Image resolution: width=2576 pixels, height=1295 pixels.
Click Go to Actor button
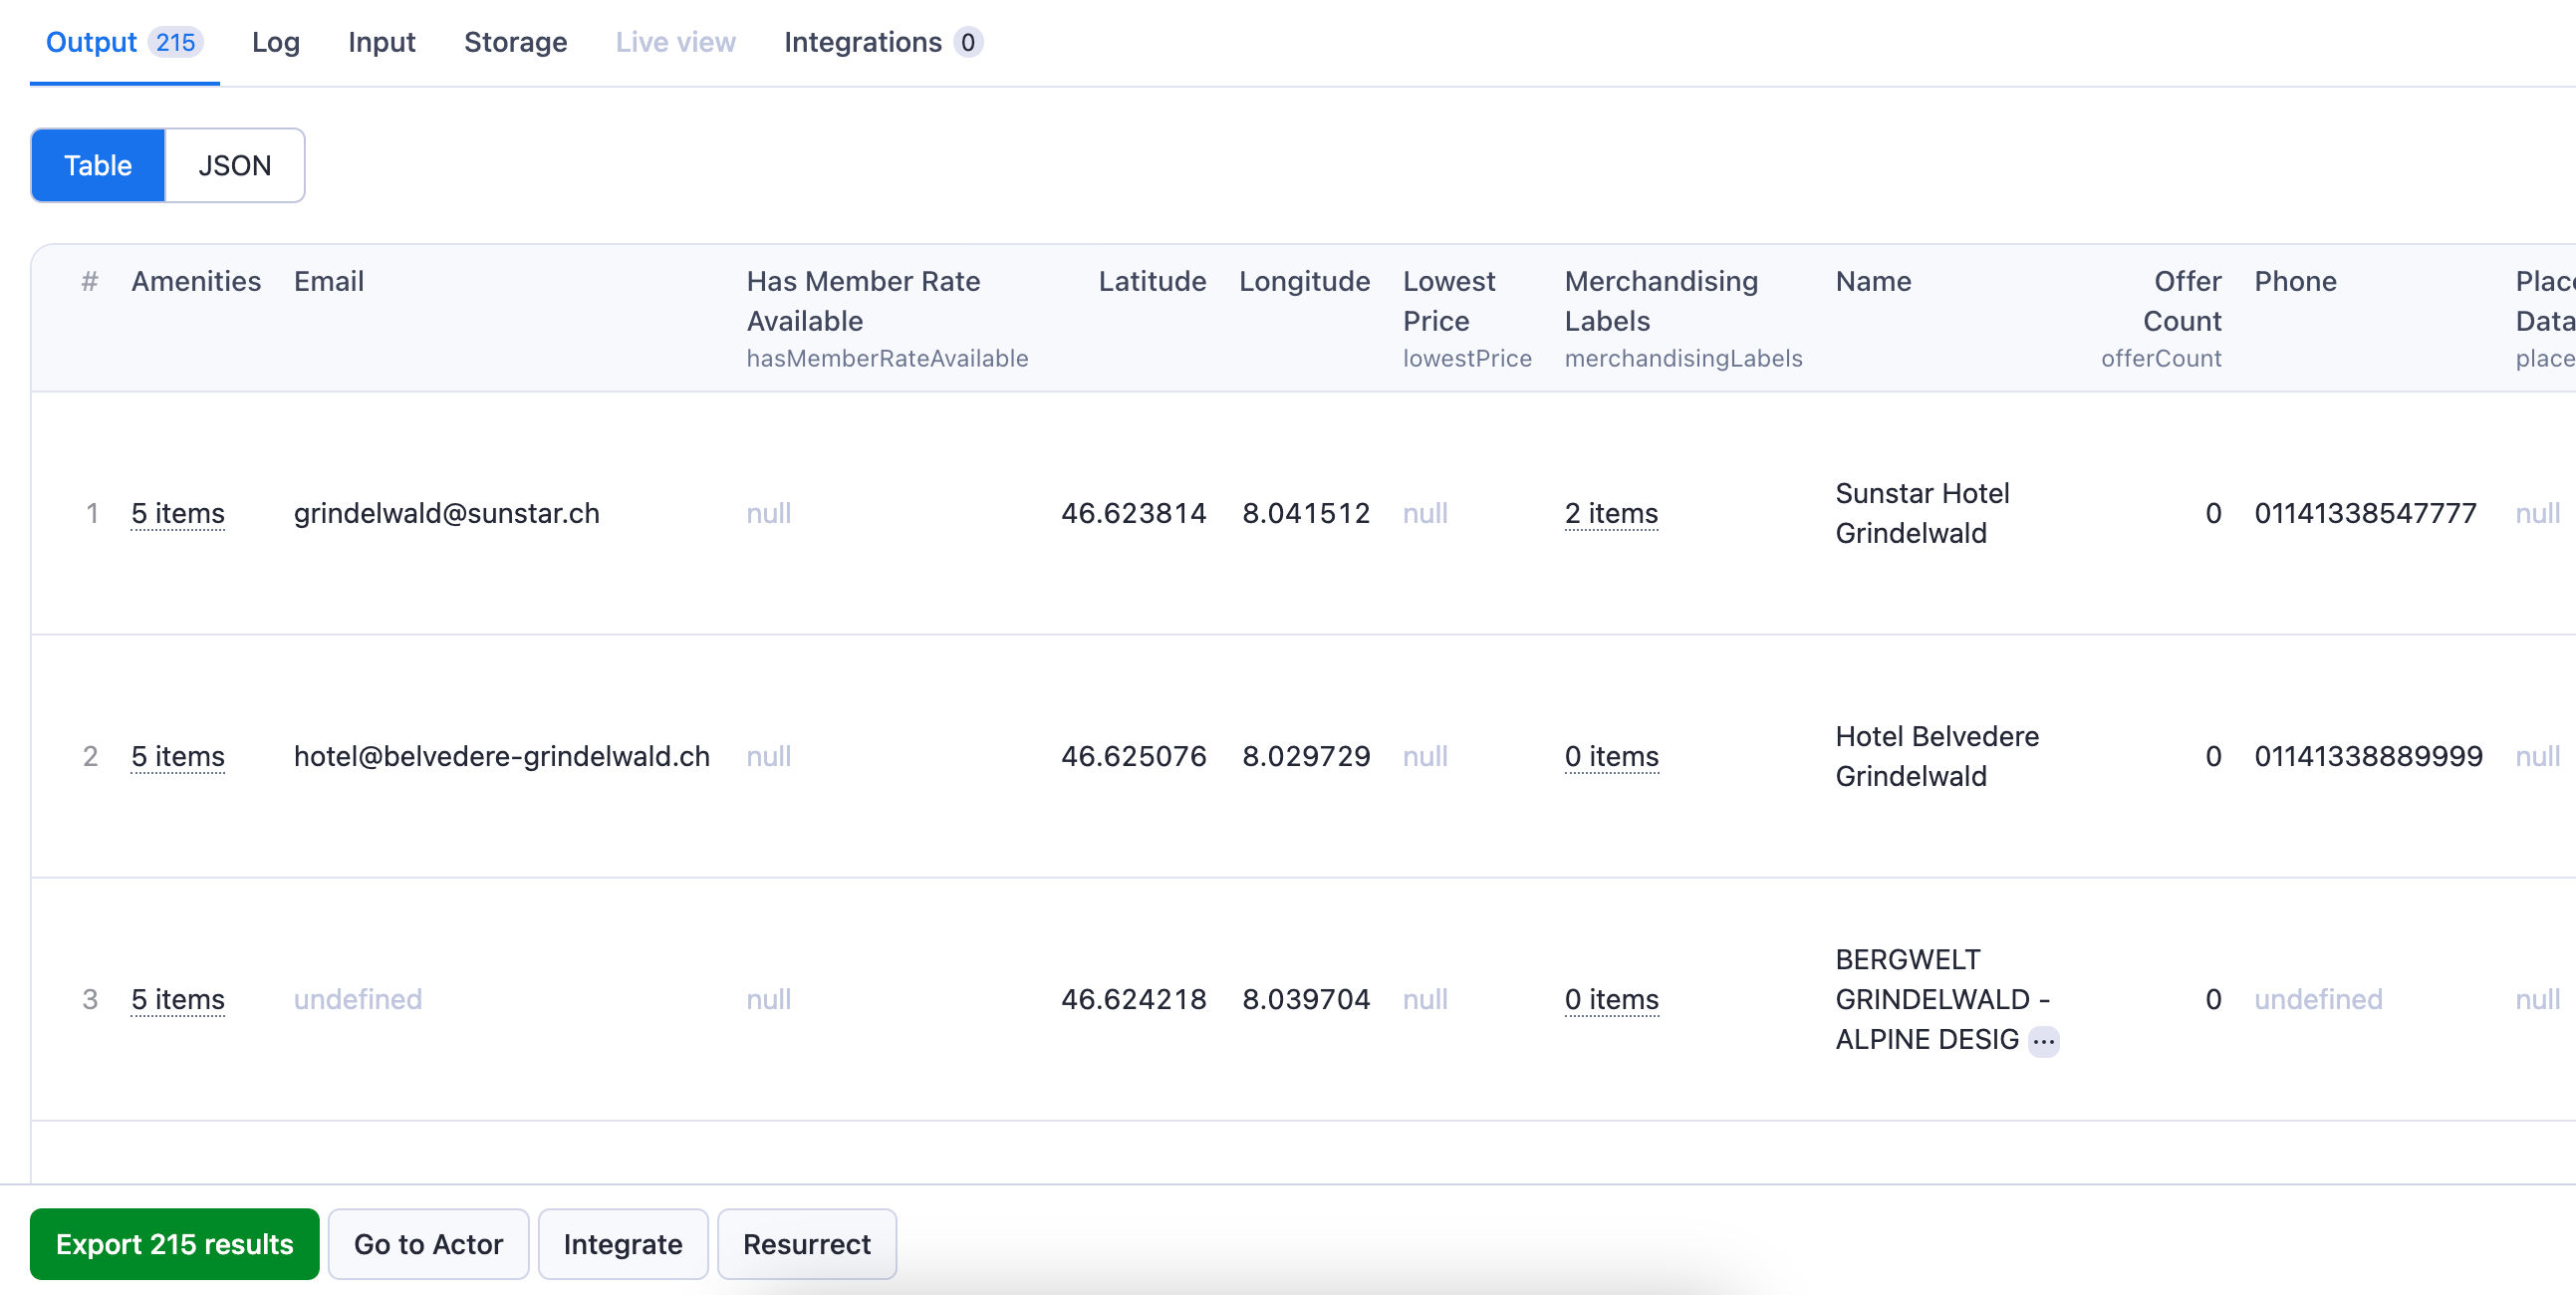[x=427, y=1244]
